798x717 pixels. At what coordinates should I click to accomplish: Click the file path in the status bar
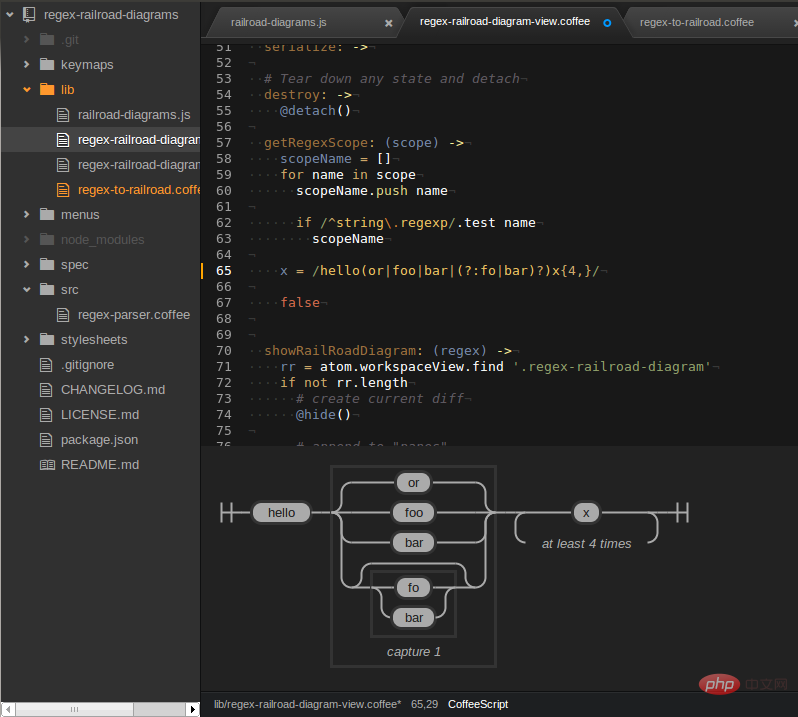click(307, 704)
